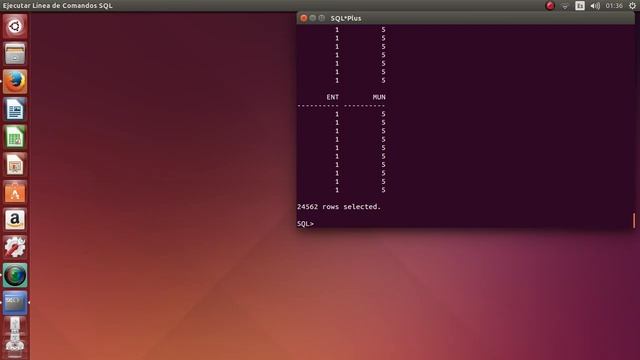Open System Settings gear-and-wrench icon
The width and height of the screenshot is (640, 360).
15,247
